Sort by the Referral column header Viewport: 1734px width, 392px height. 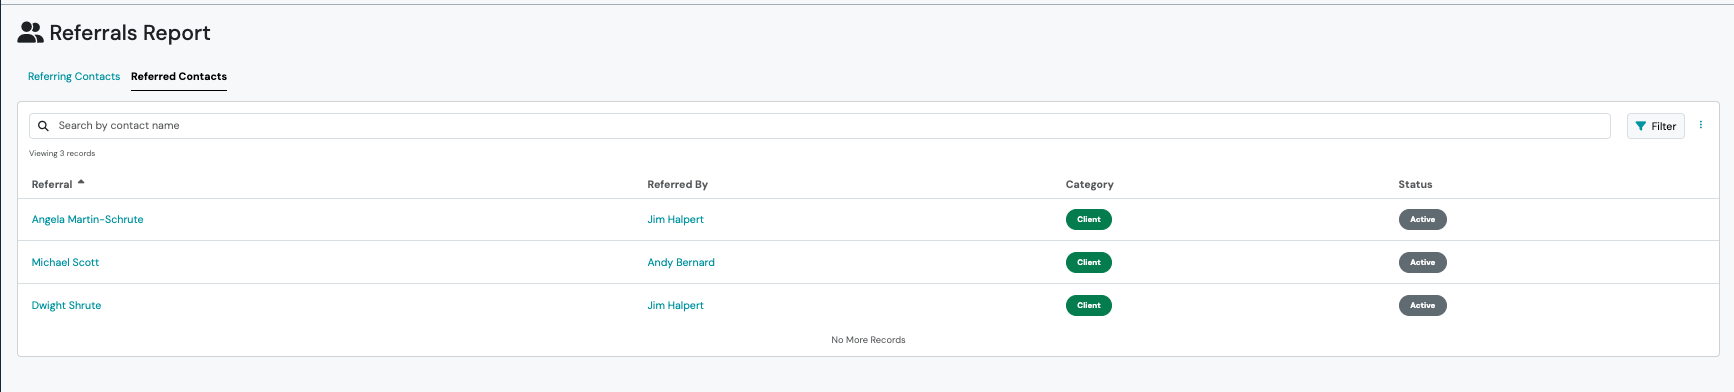(x=52, y=184)
